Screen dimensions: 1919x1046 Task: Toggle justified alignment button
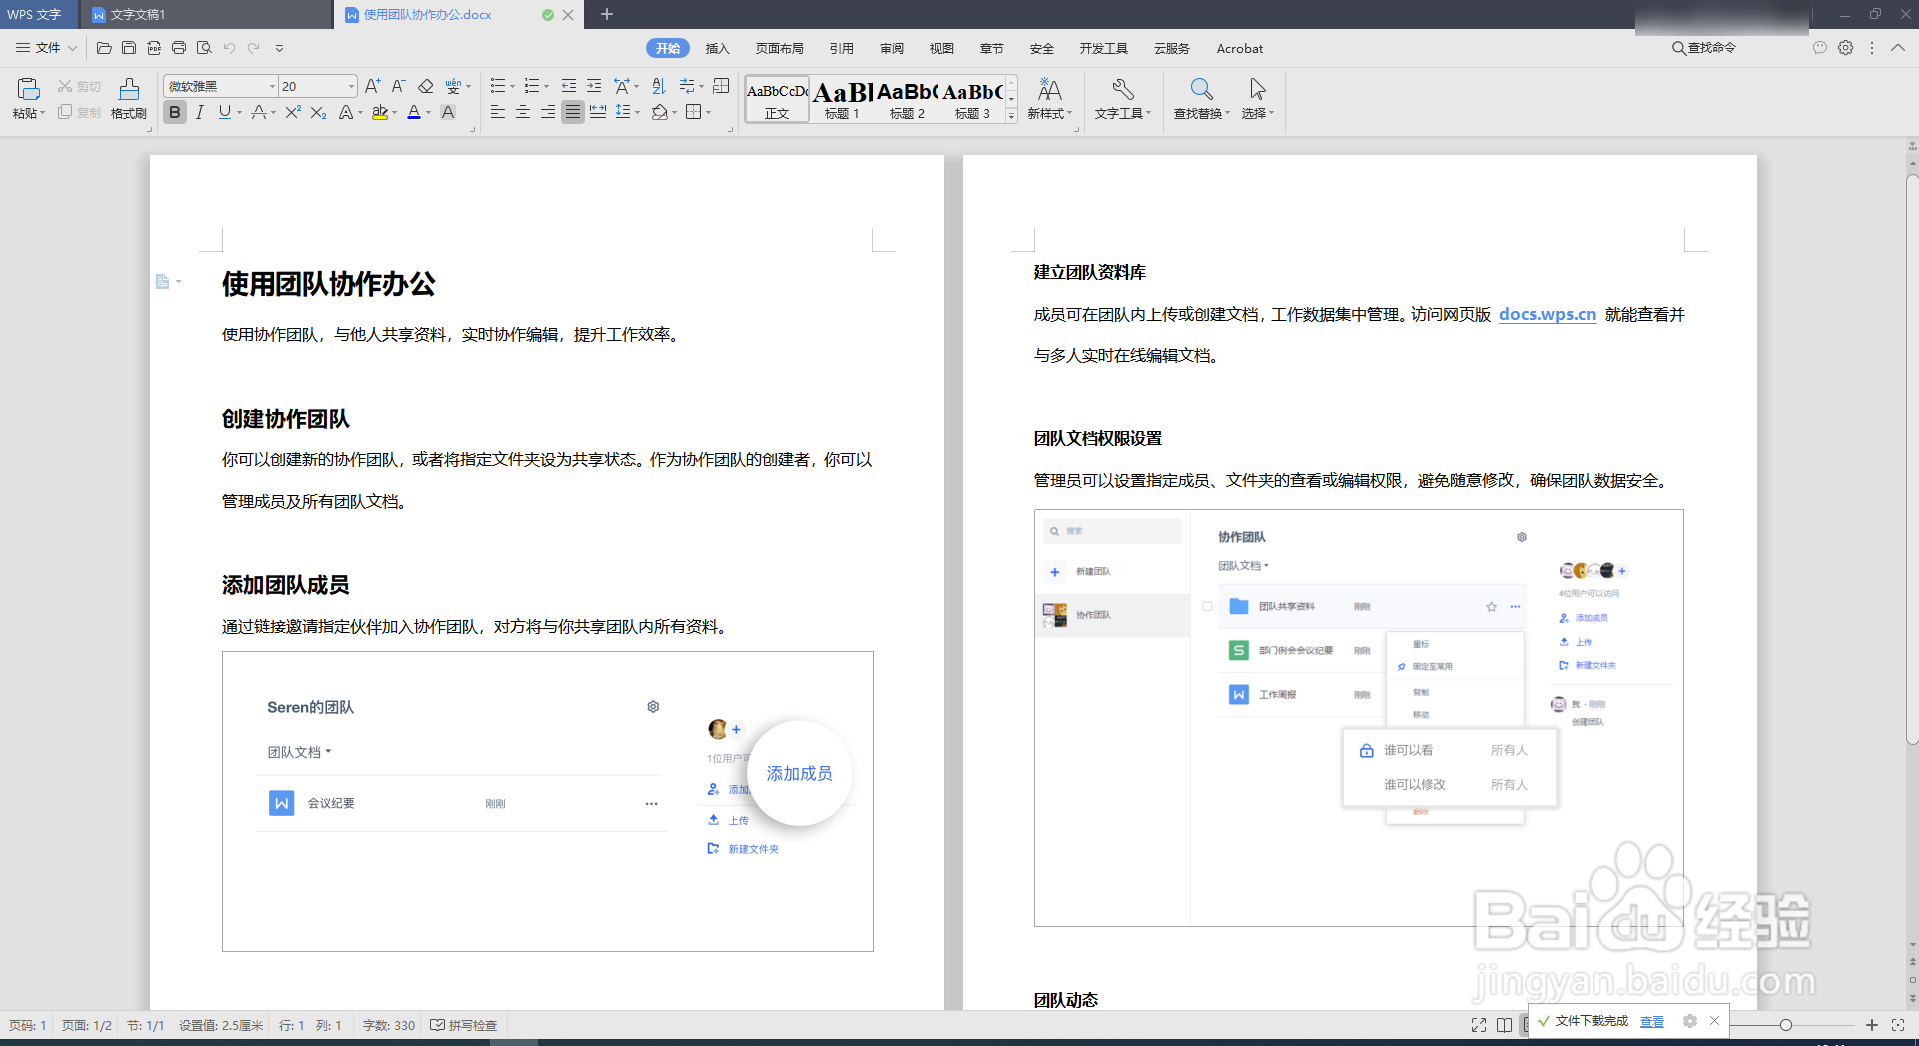[x=573, y=113]
